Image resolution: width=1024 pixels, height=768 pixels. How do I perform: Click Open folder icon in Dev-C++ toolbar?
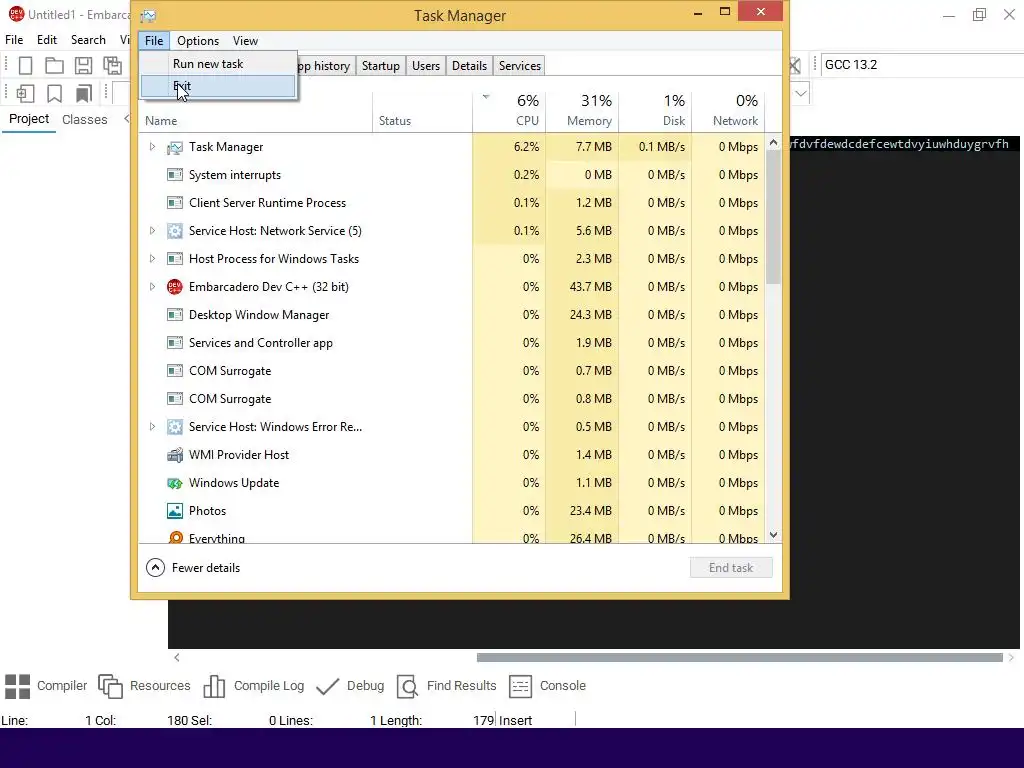pyautogui.click(x=54, y=65)
